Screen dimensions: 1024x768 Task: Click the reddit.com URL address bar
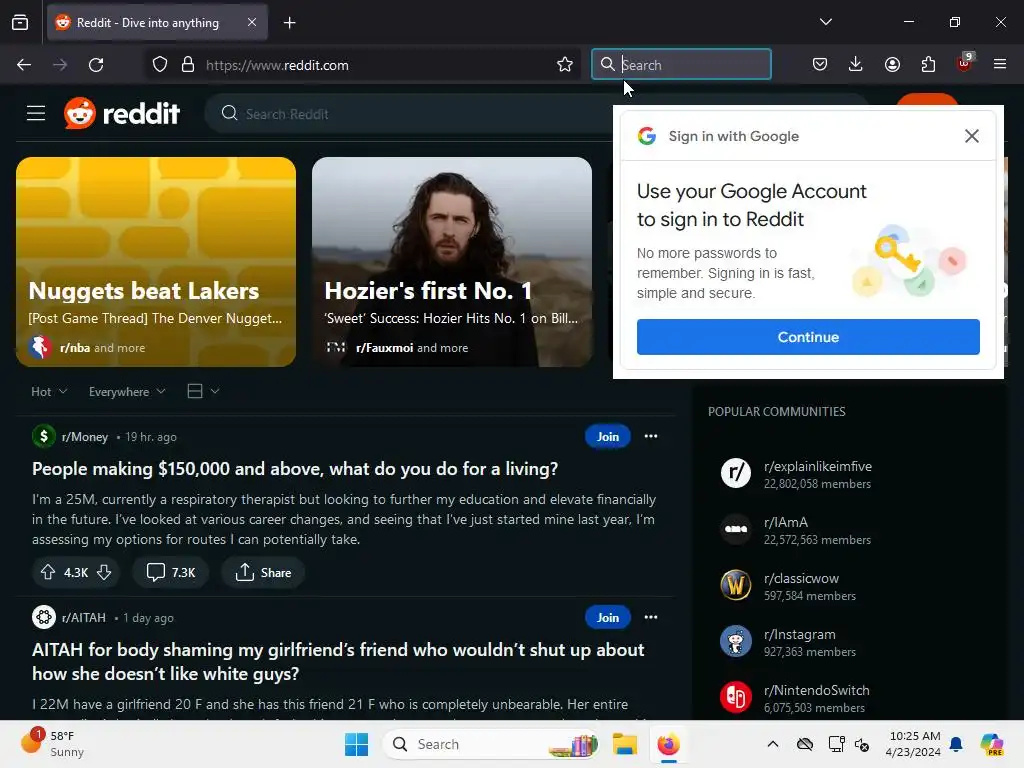pyautogui.click(x=362, y=65)
